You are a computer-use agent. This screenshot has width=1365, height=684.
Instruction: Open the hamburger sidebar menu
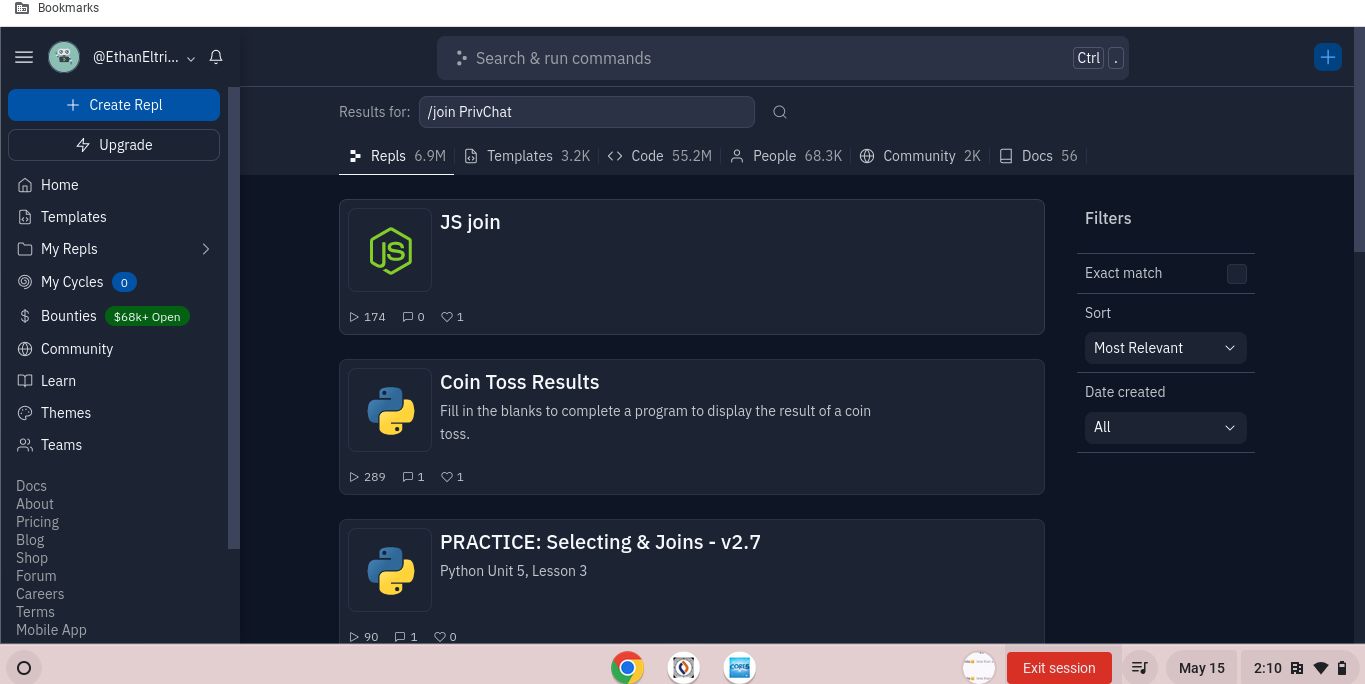(x=24, y=58)
